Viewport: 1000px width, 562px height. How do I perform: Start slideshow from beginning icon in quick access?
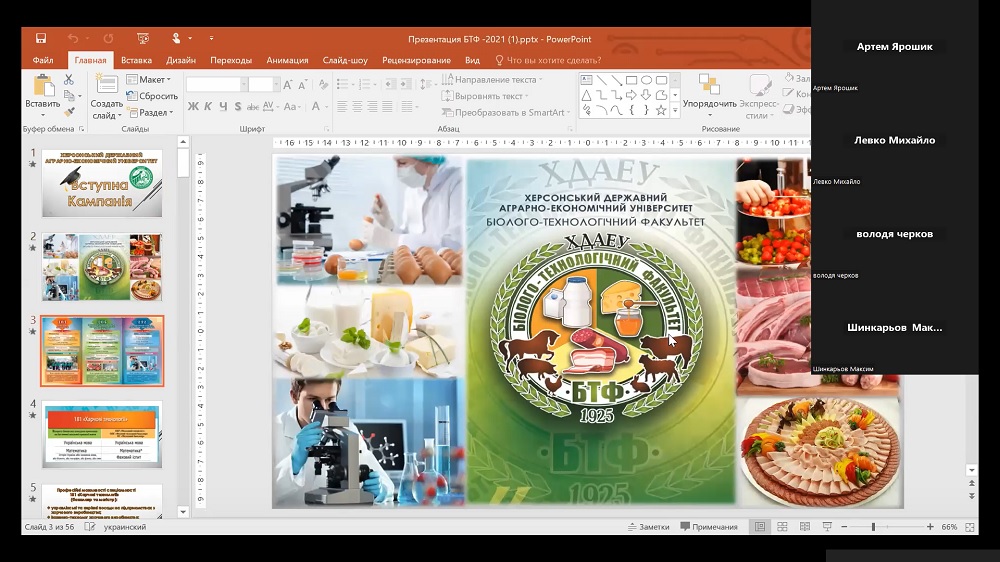click(143, 38)
